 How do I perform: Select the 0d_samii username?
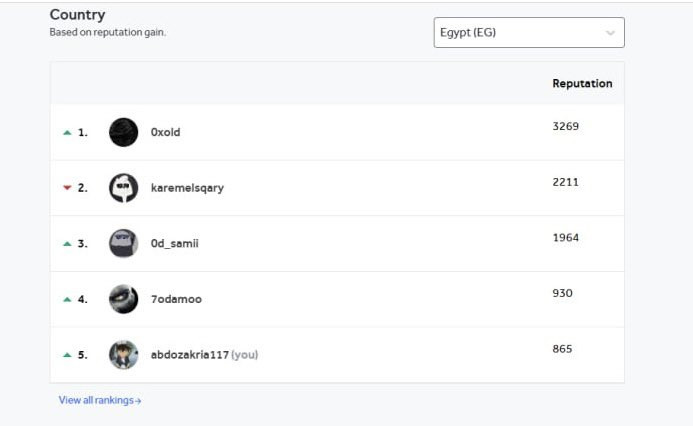(175, 243)
